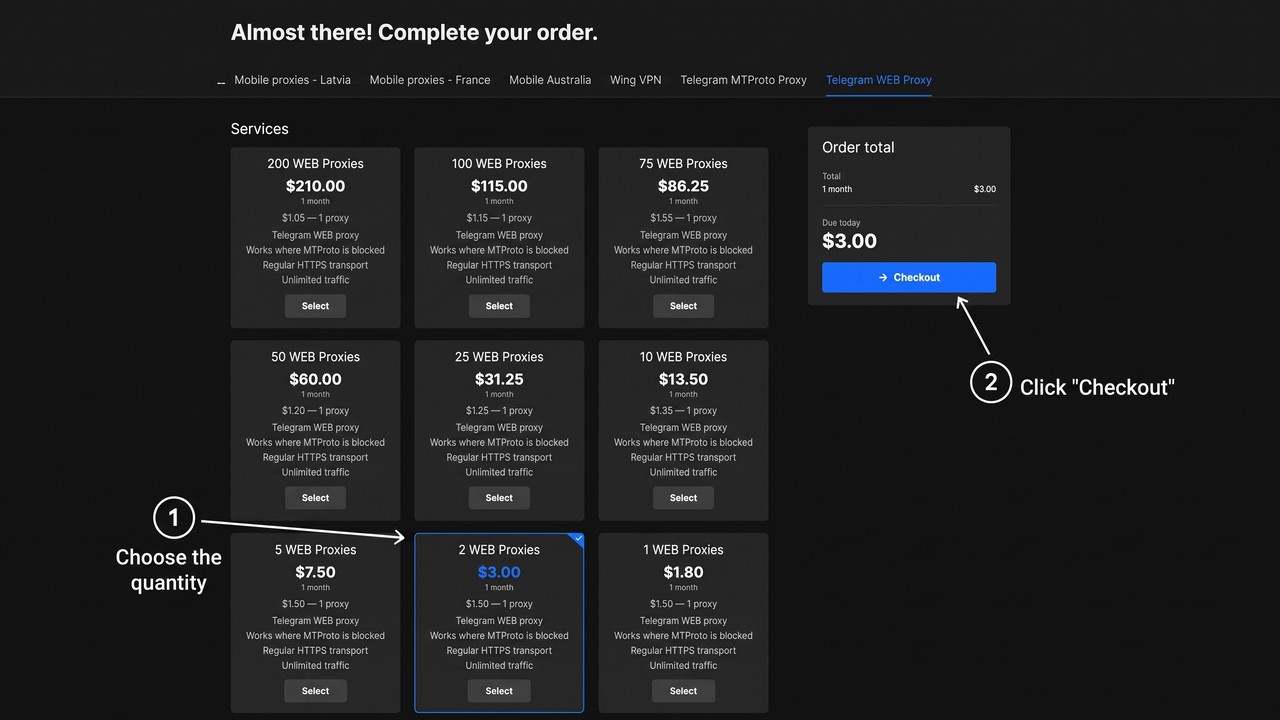Click the Services heading
The width and height of the screenshot is (1280, 720).
pyautogui.click(x=259, y=129)
